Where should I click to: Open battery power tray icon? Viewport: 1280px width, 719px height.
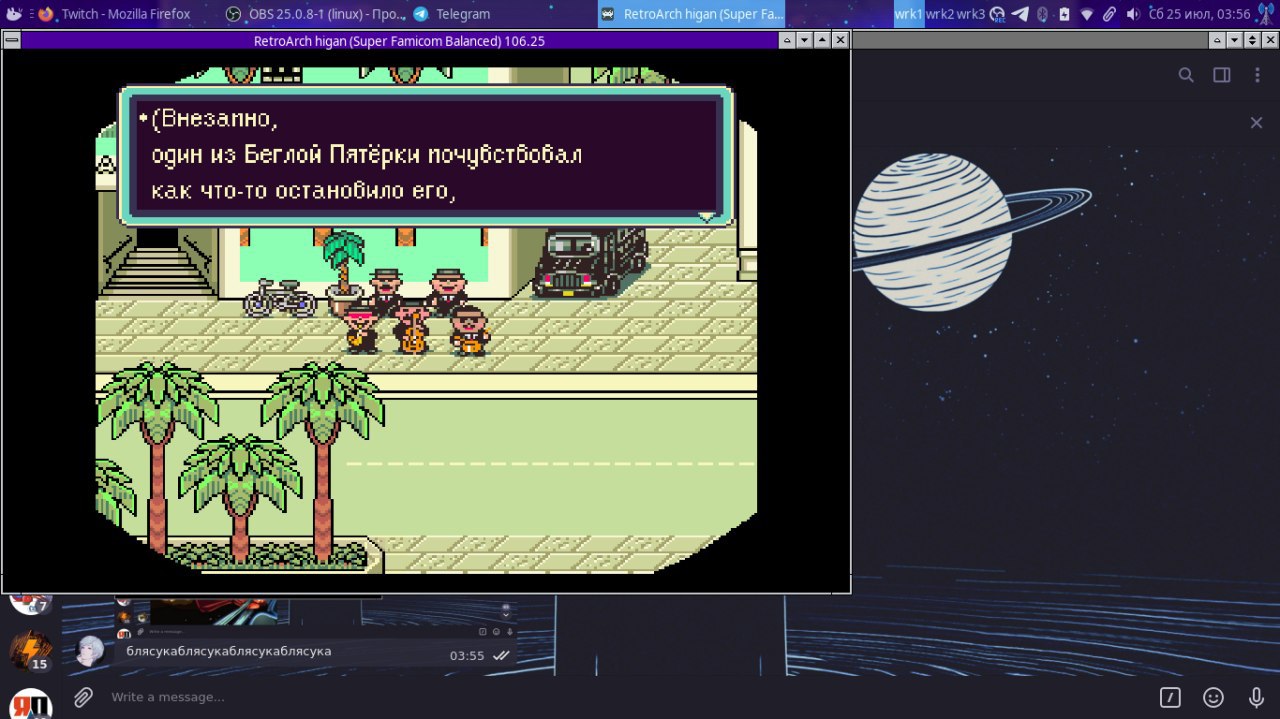pos(1064,14)
